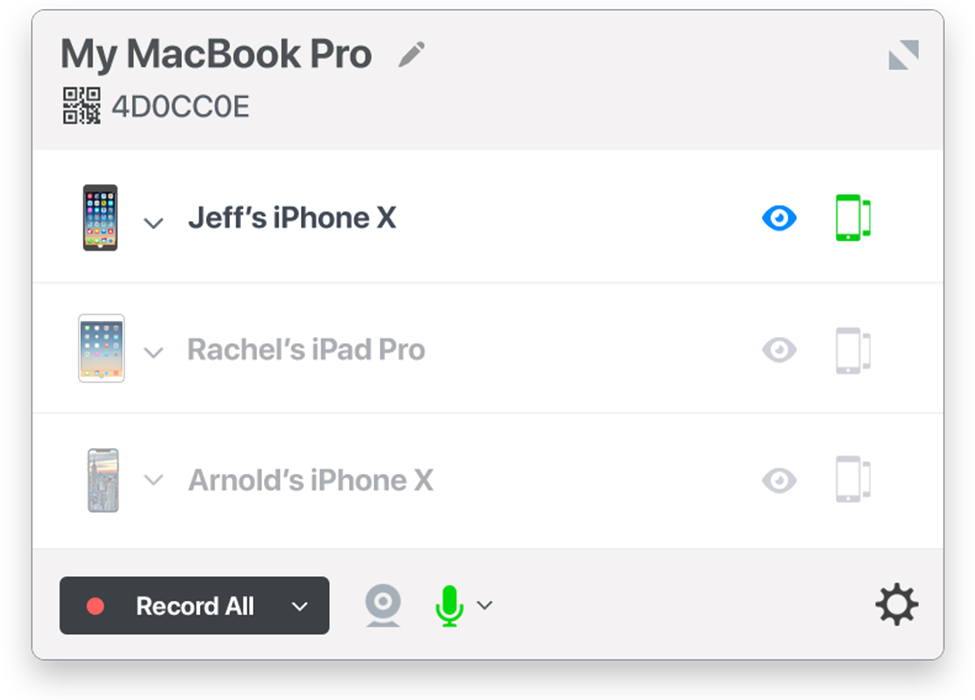
Task: Open the Record All dropdown arrow
Action: tap(300, 606)
